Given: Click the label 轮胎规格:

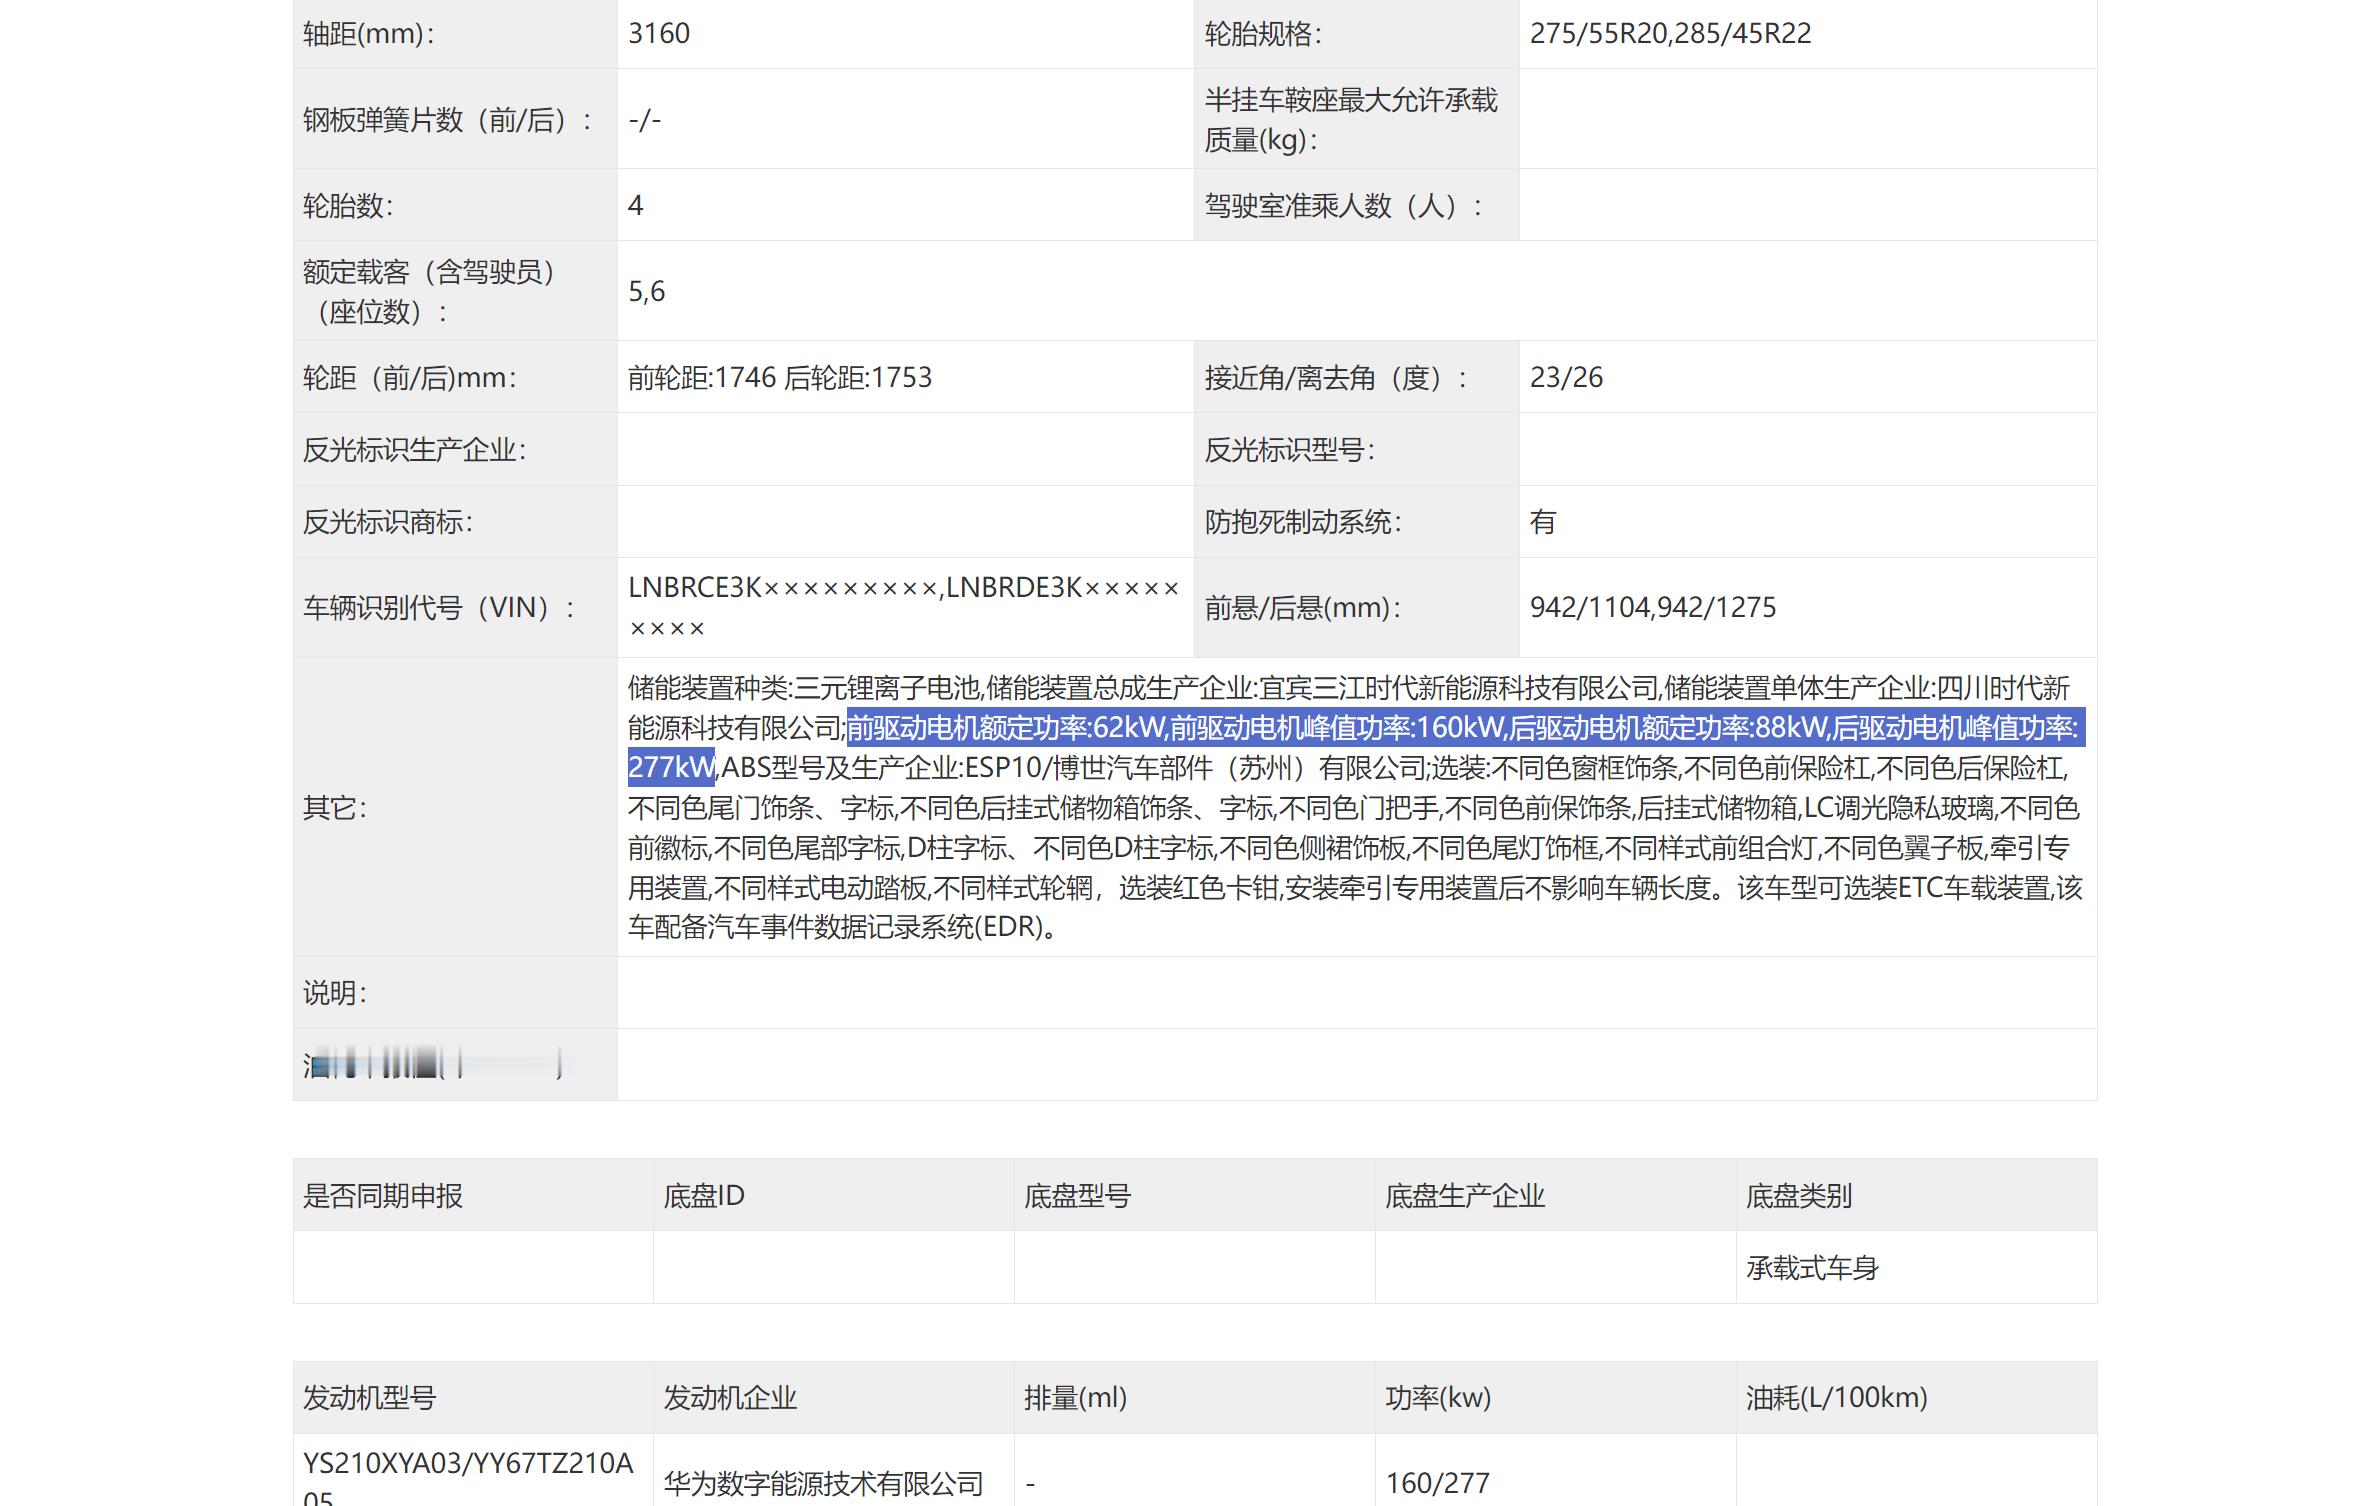Looking at the screenshot, I should tap(1263, 33).
